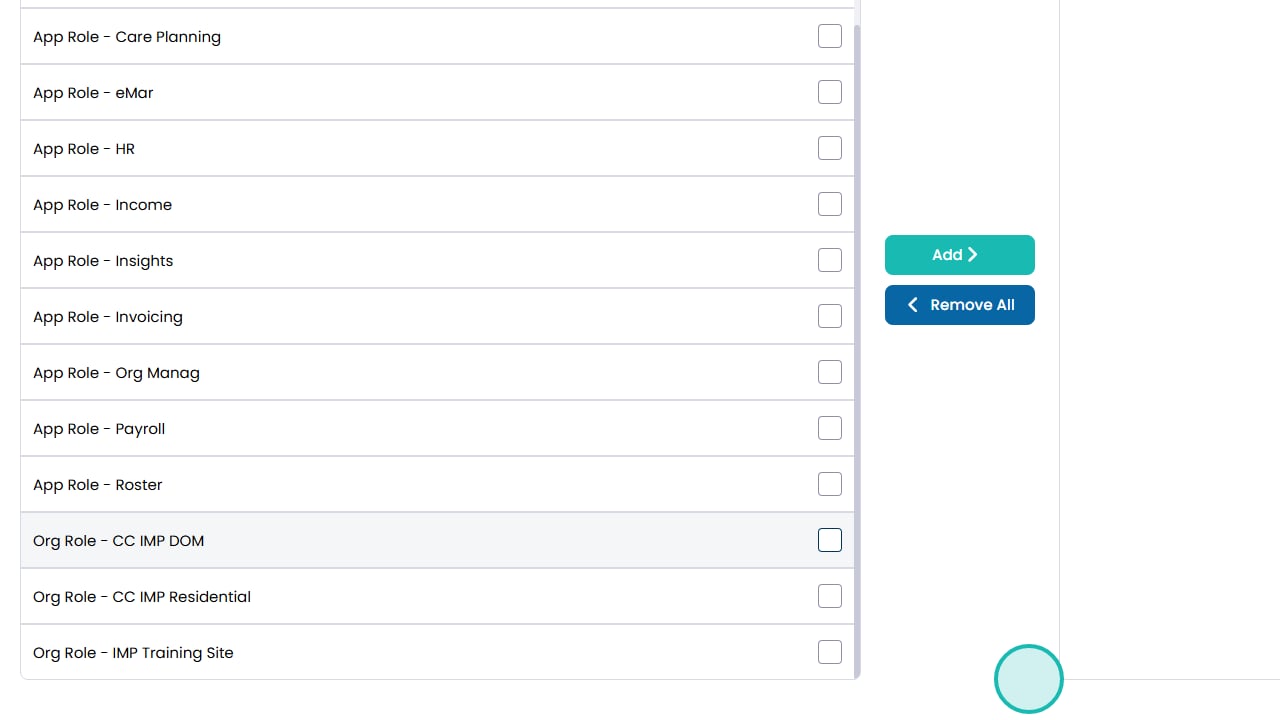Click the teal circle indicator
1280x720 pixels.
click(1028, 679)
